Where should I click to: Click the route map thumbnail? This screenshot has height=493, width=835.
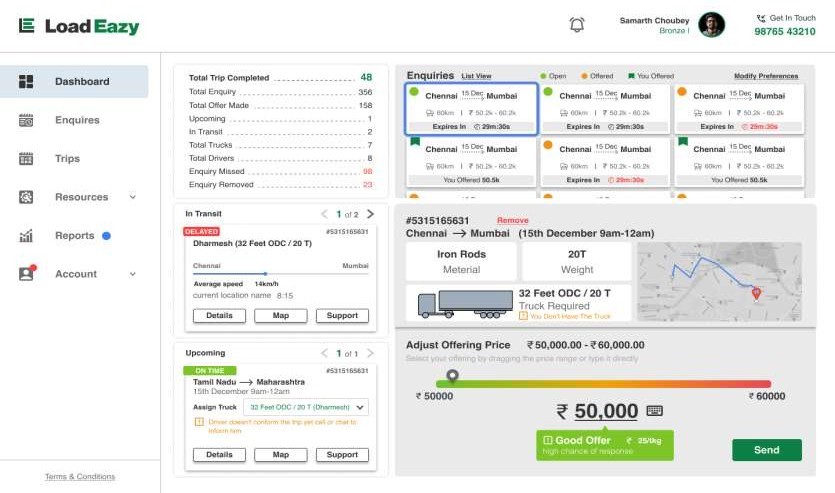tap(719, 282)
